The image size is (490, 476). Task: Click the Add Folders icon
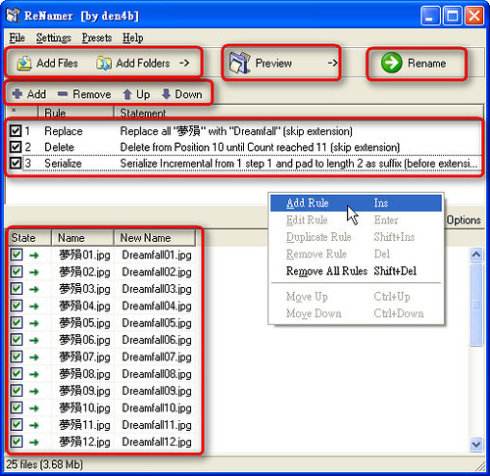[x=104, y=63]
